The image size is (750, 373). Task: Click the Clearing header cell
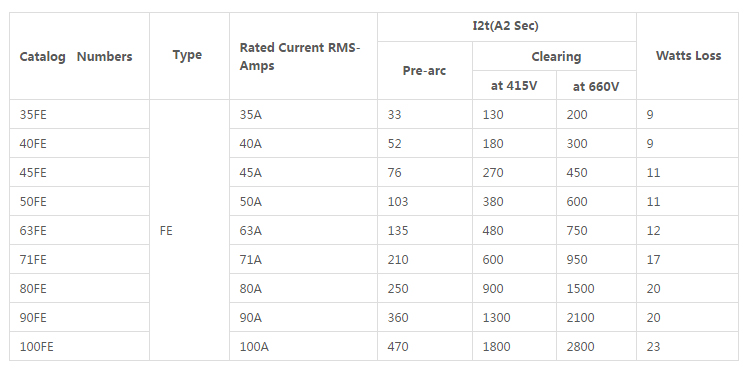[x=556, y=56]
